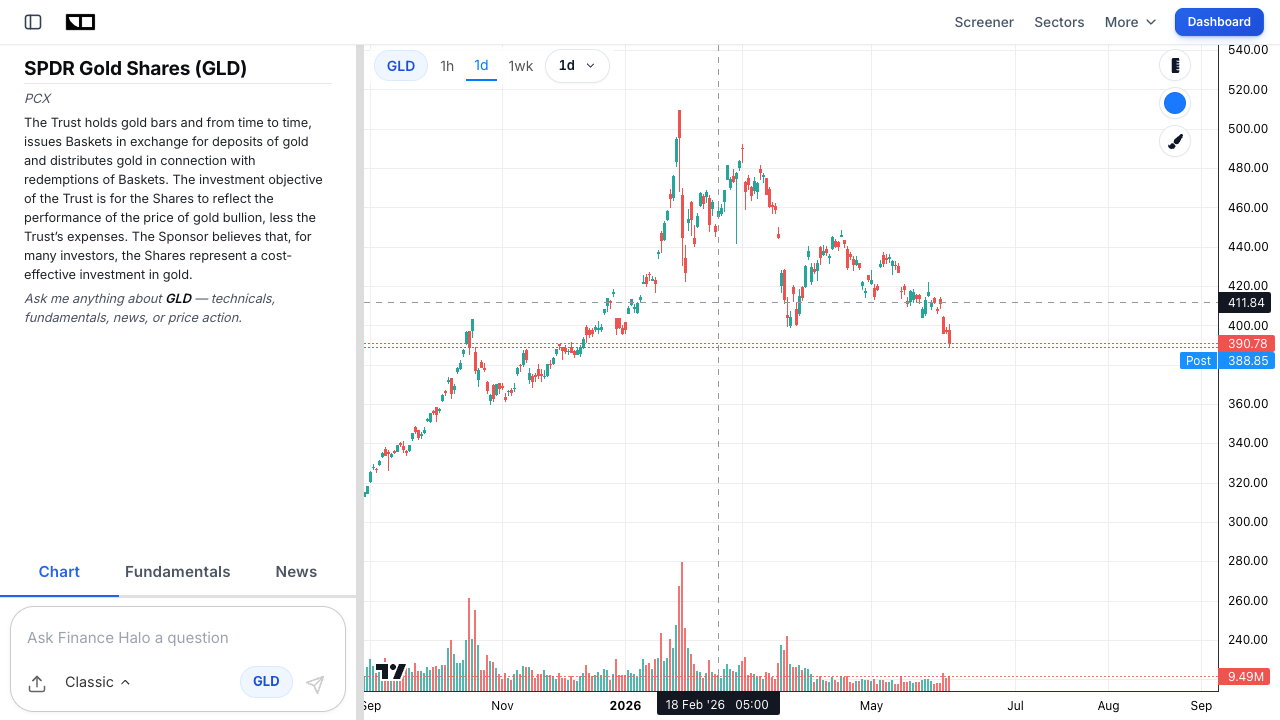The image size is (1280, 720).
Task: Click the PCX exchange label
Action: 38,99
